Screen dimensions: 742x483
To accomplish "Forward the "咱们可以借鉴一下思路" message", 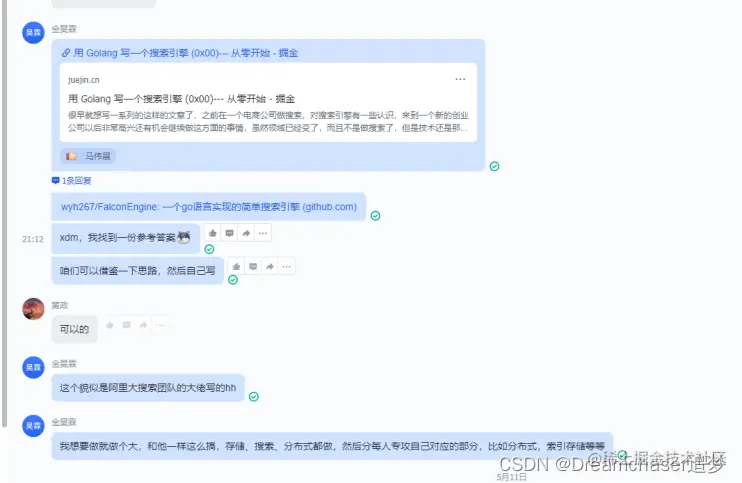I will [270, 267].
